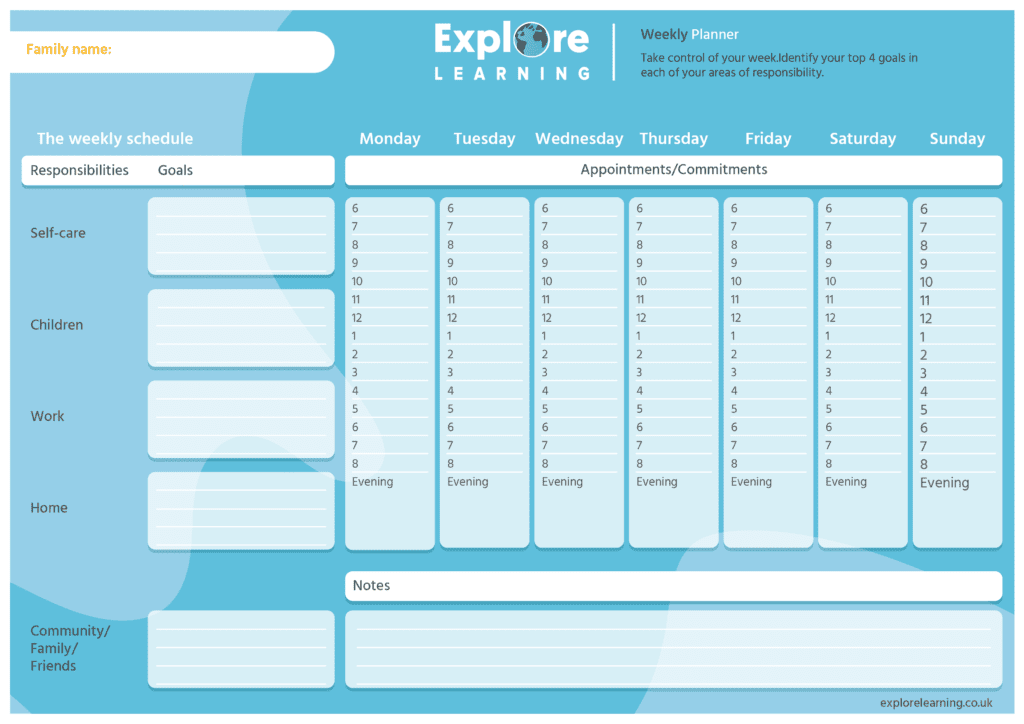The height and width of the screenshot is (724, 1024).
Task: Click the Responsibilities header label
Action: click(79, 170)
